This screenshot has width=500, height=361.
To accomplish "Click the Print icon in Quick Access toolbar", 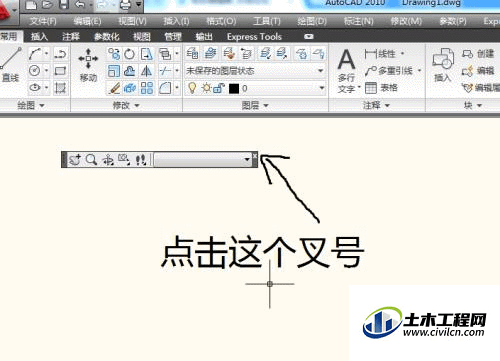I will coord(125,4).
